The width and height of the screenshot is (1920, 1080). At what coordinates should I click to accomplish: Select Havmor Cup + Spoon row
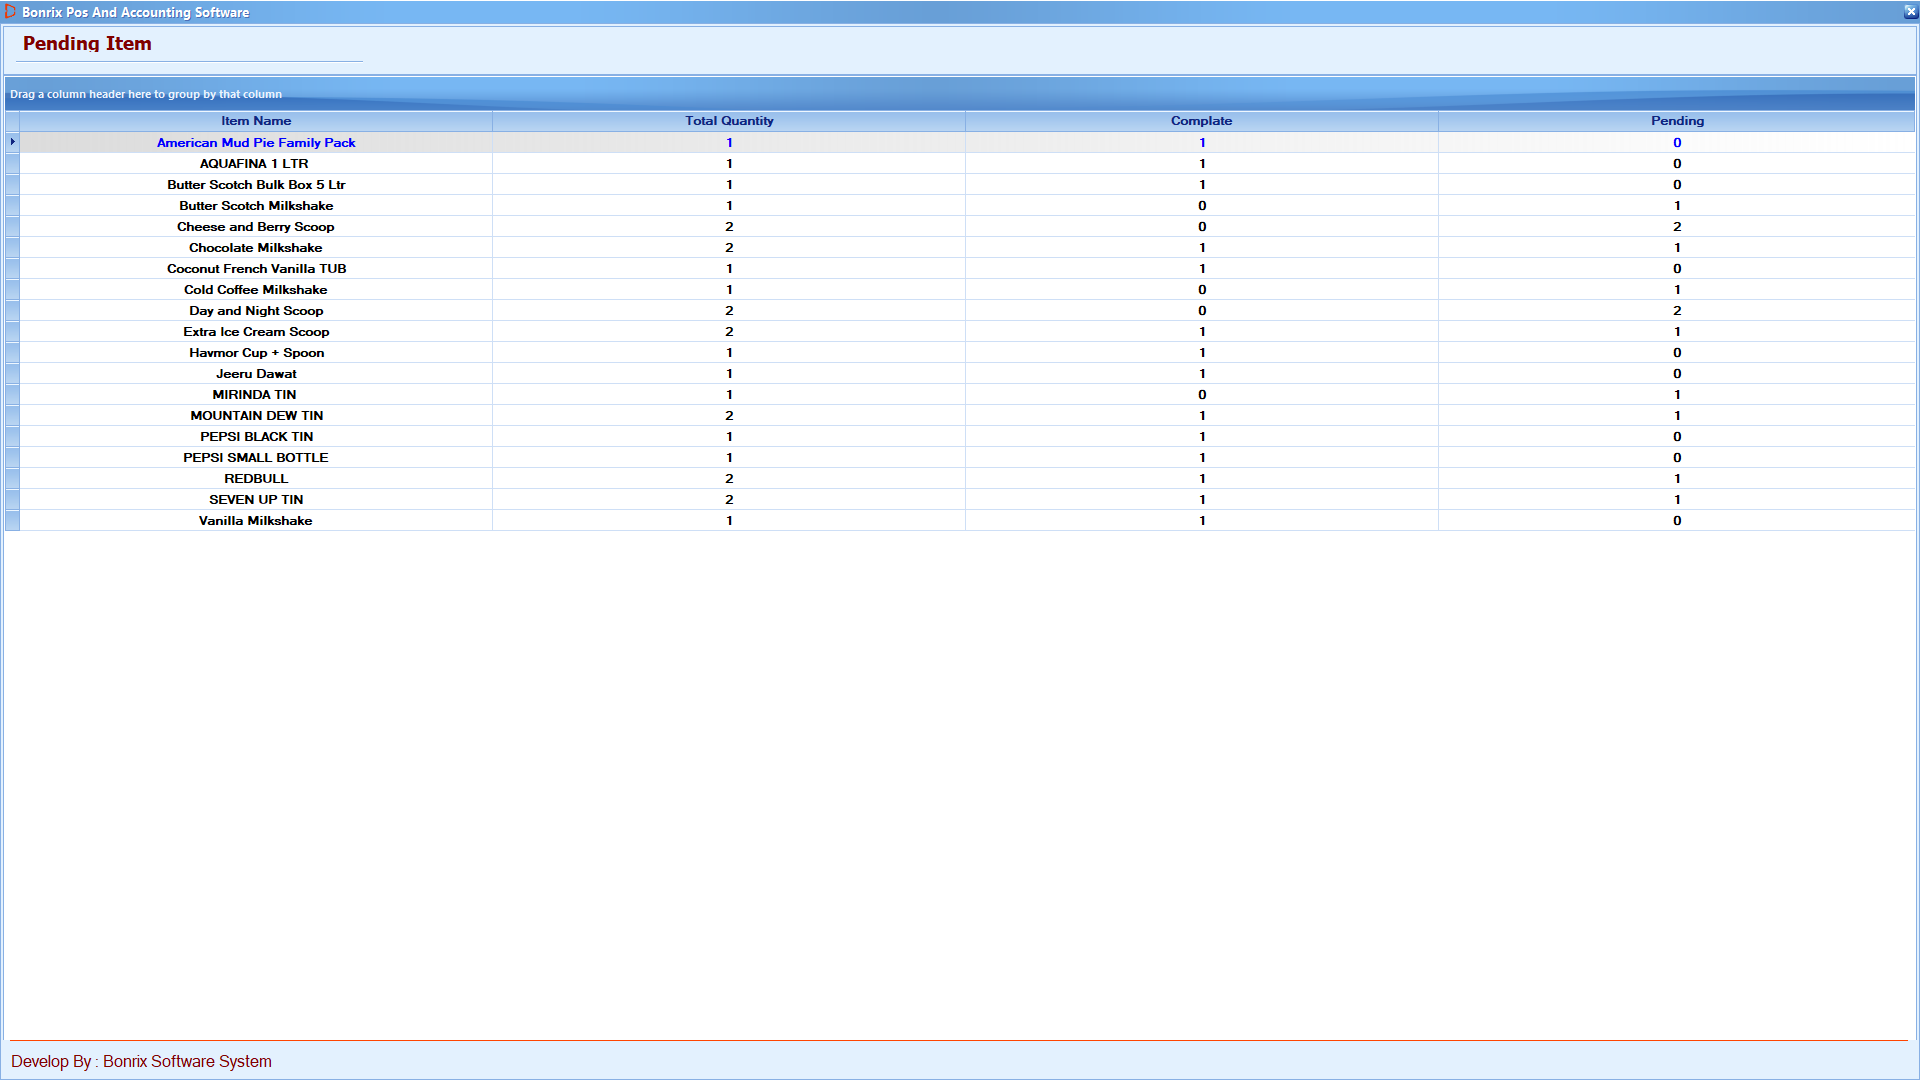256,353
